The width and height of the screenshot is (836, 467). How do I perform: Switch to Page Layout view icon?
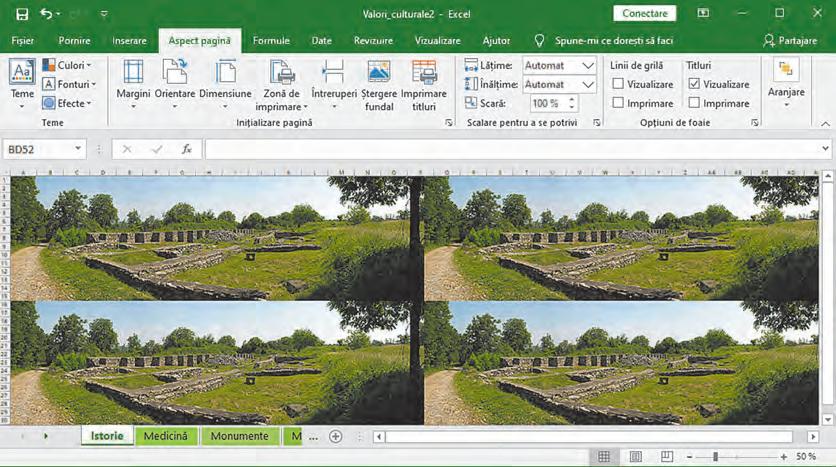click(636, 456)
